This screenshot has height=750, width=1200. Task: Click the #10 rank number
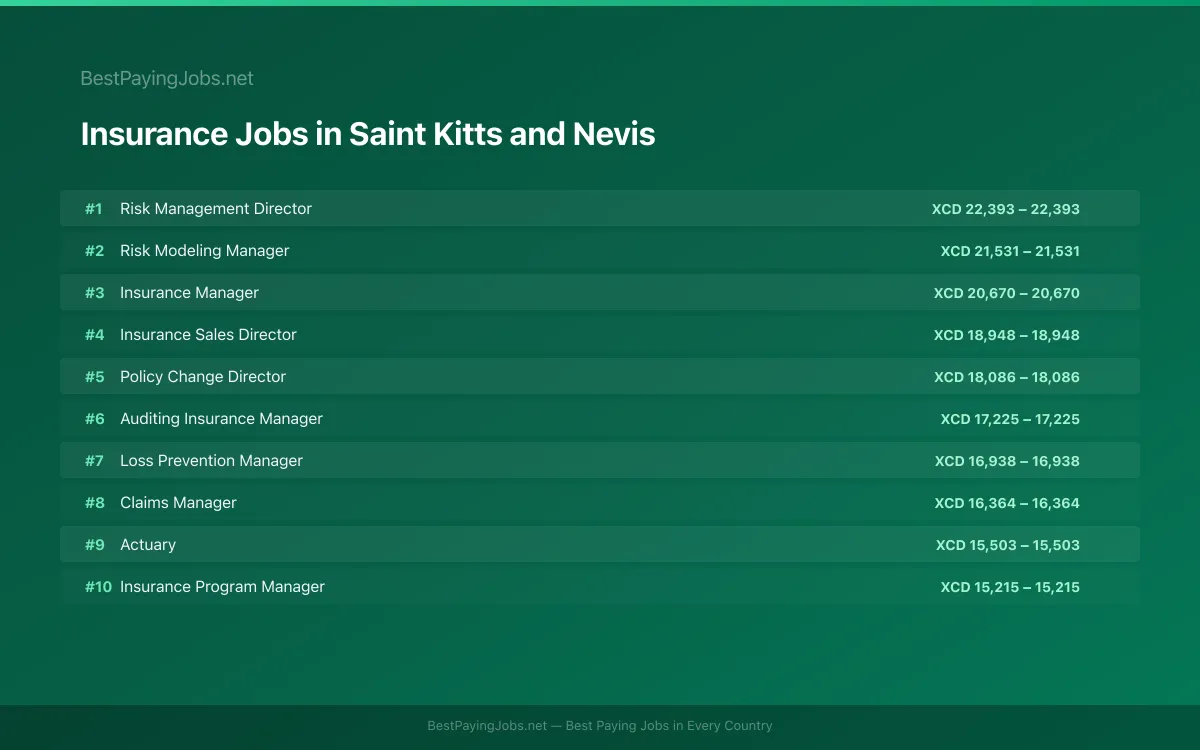point(98,586)
